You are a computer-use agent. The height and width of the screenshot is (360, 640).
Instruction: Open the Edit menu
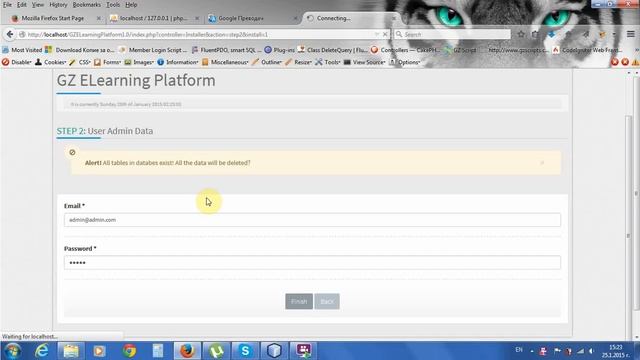[22, 5]
